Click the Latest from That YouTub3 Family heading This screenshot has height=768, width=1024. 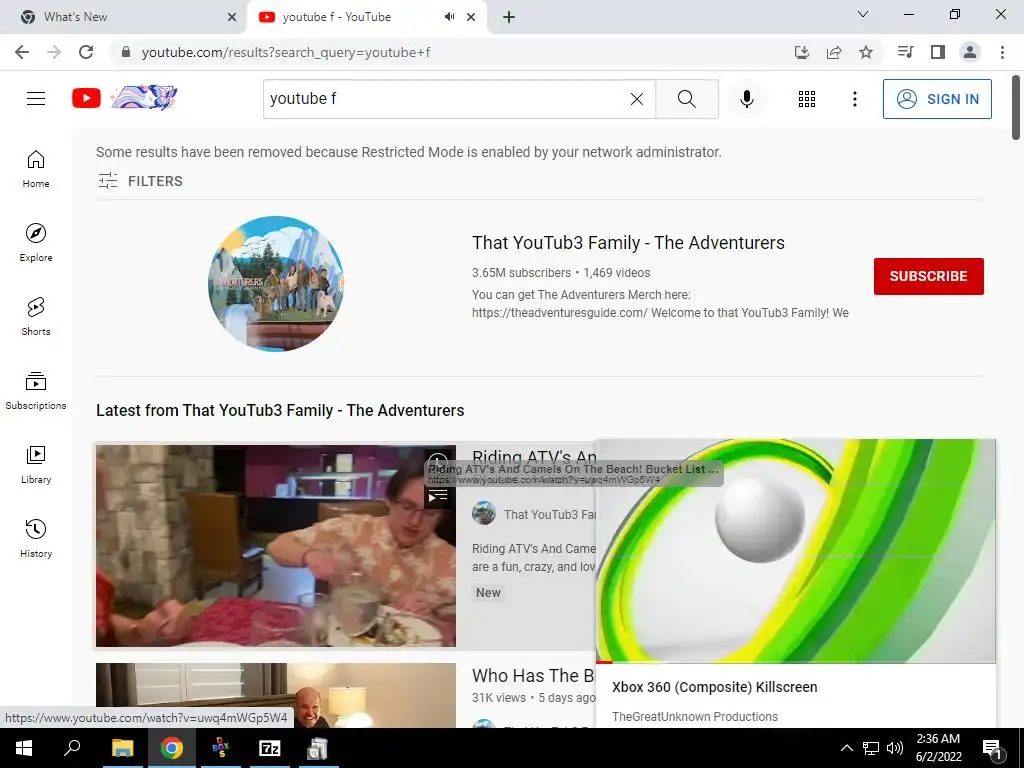click(280, 410)
